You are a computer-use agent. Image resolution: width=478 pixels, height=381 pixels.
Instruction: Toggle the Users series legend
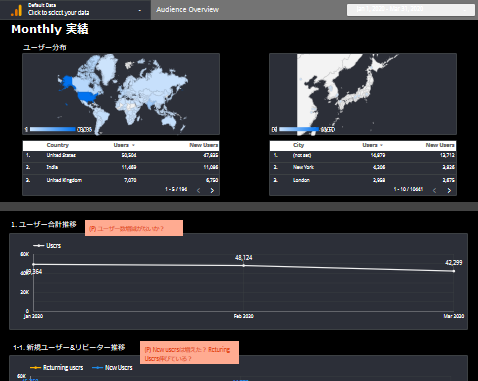47,246
